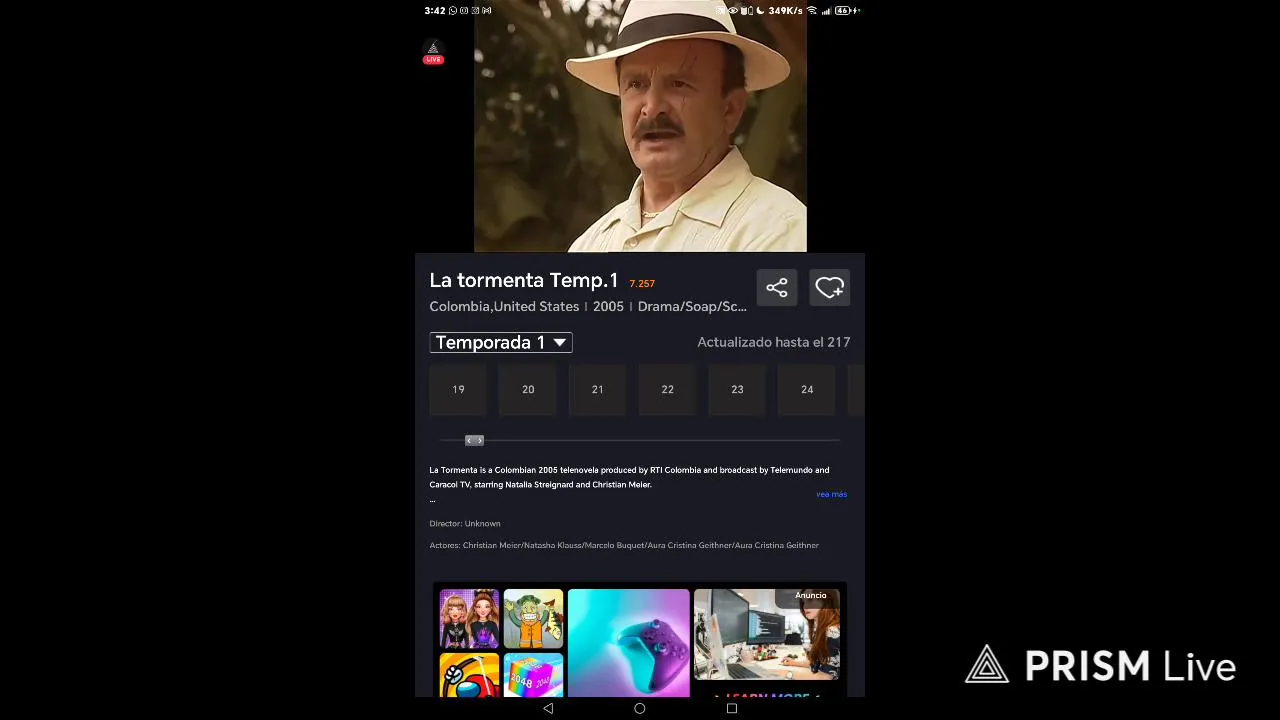Select episode 24

point(807,389)
